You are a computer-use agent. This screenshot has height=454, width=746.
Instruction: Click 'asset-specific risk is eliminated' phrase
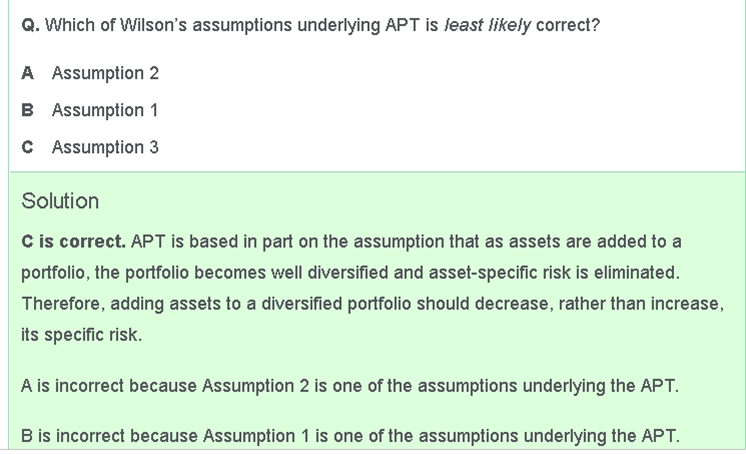click(554, 273)
